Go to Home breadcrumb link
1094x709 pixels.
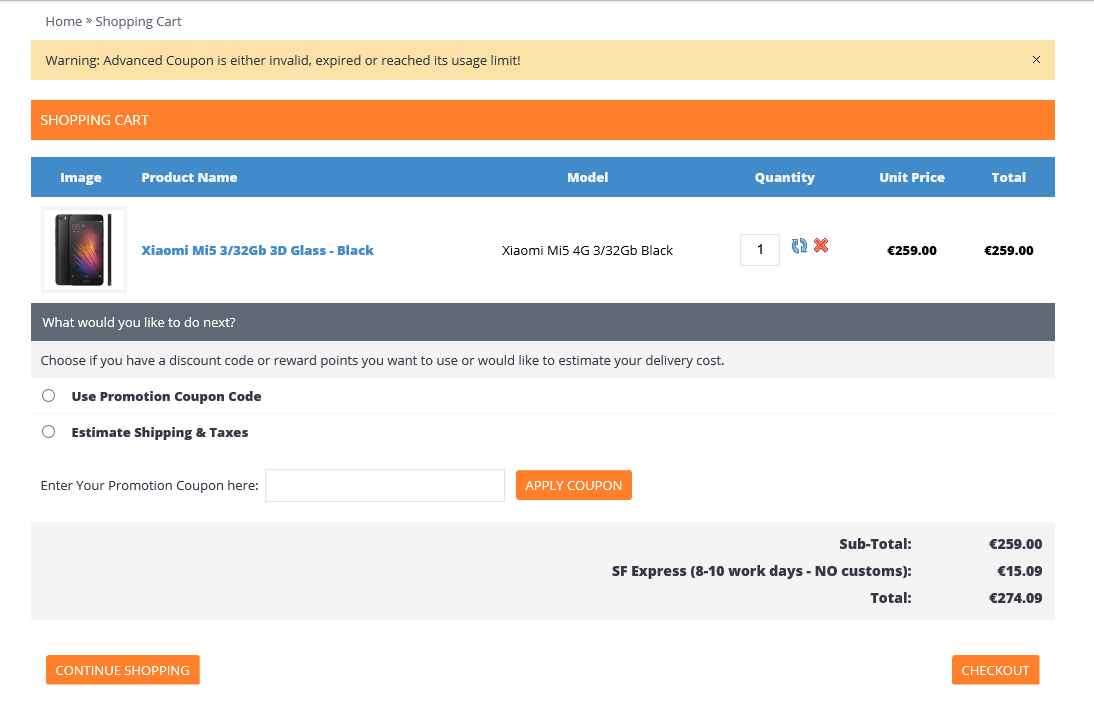click(63, 22)
